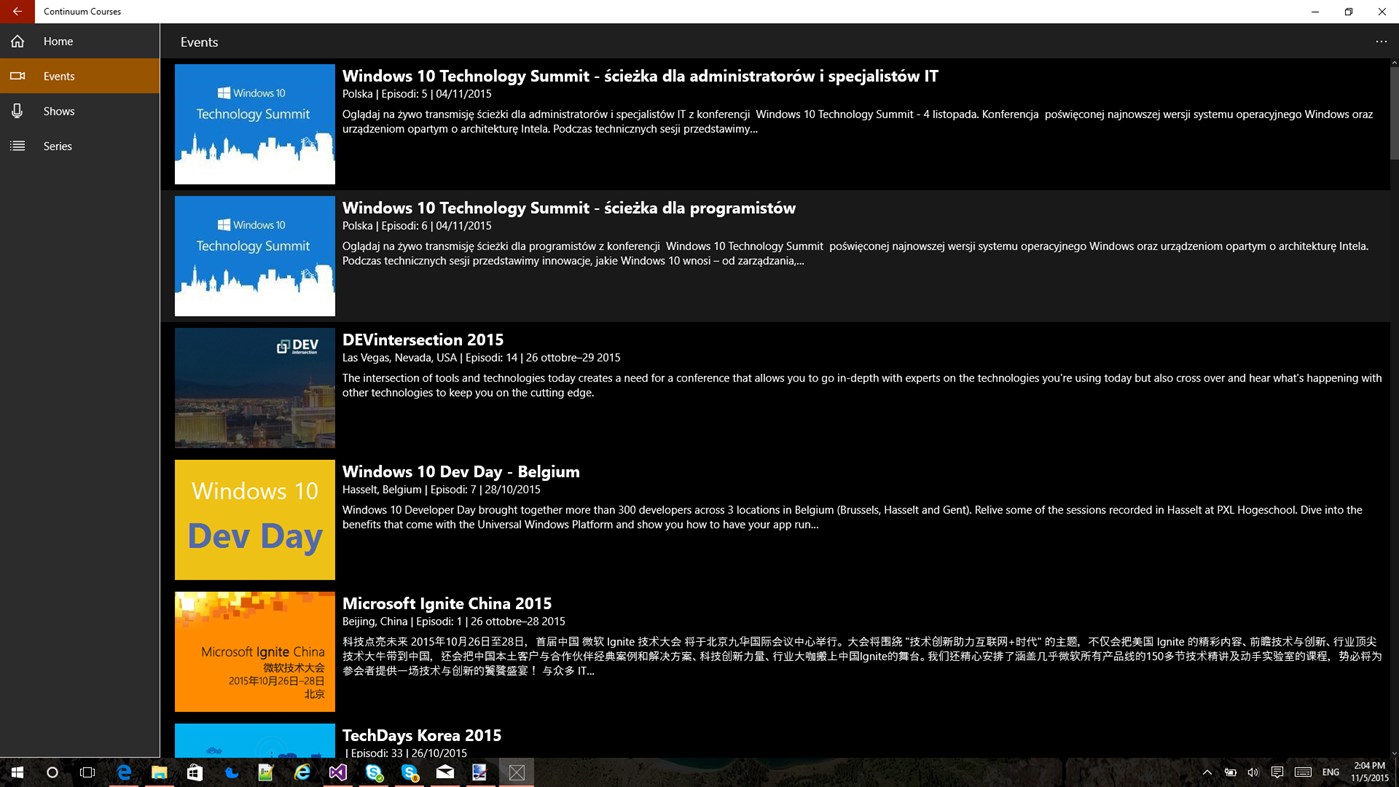
Task: Open Task View in the taskbar
Action: (88, 772)
